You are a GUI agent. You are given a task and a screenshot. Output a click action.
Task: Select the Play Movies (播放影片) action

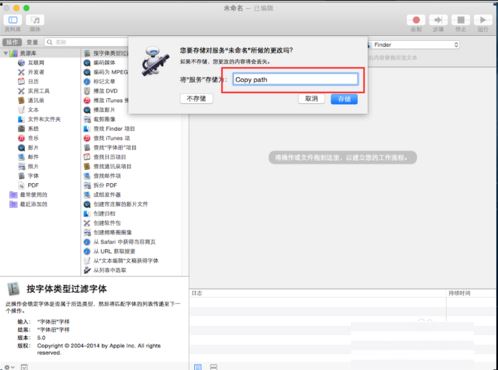tap(104, 110)
